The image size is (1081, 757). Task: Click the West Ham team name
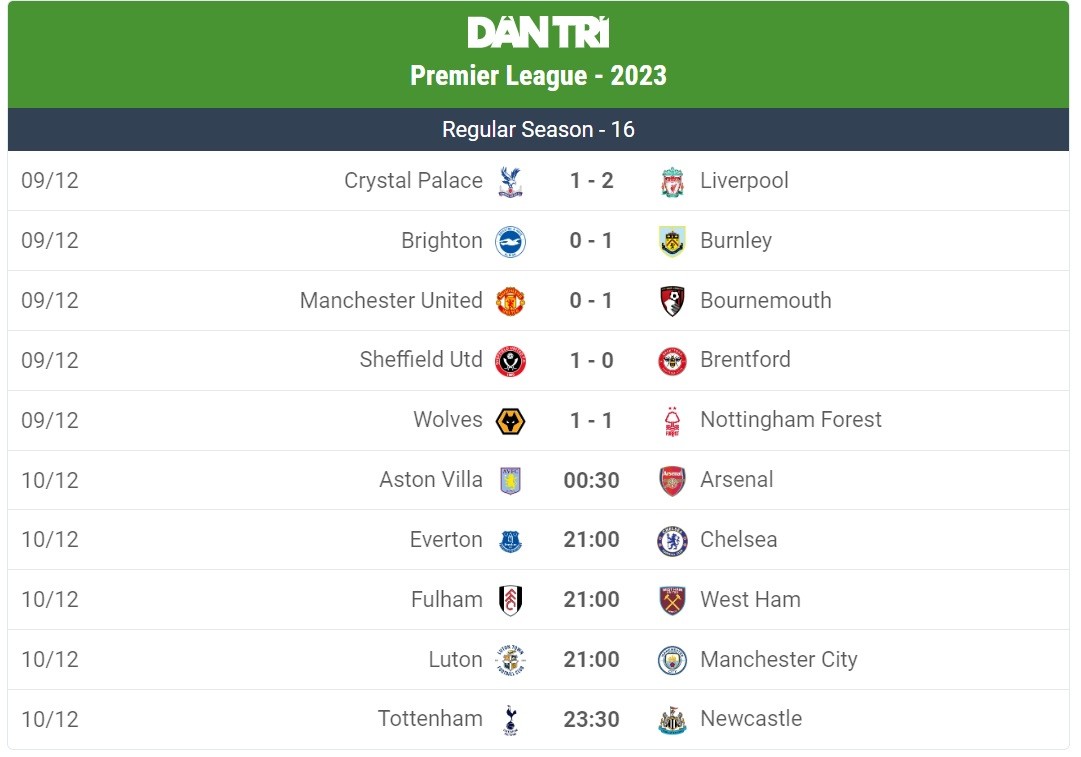tap(748, 600)
